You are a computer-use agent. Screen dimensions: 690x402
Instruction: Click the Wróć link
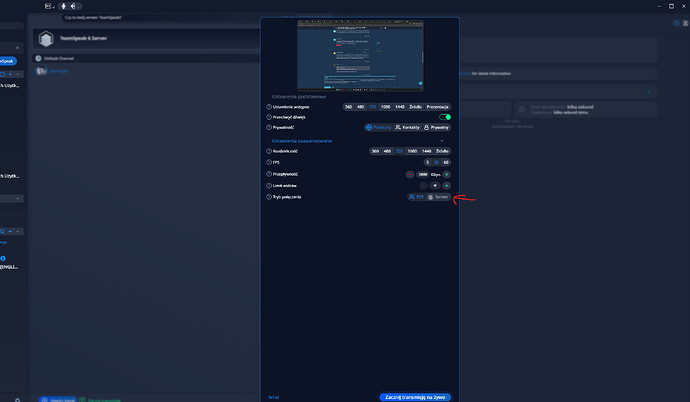click(274, 397)
